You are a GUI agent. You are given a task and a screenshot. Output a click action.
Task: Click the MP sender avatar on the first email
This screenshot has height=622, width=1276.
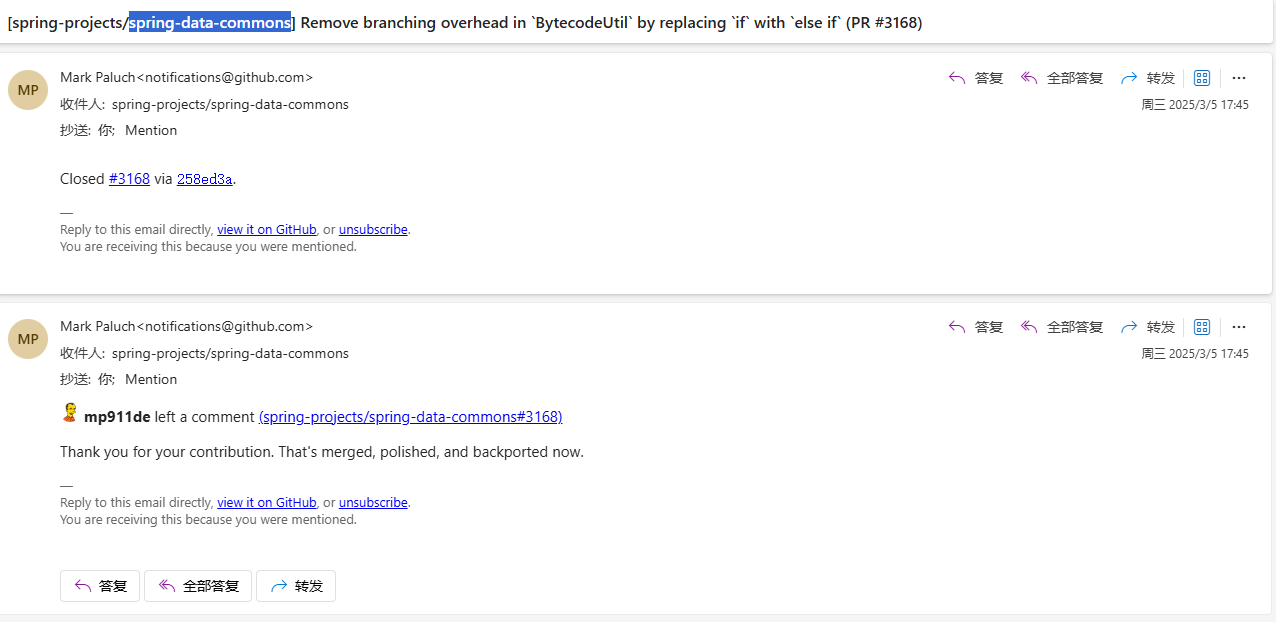click(28, 90)
